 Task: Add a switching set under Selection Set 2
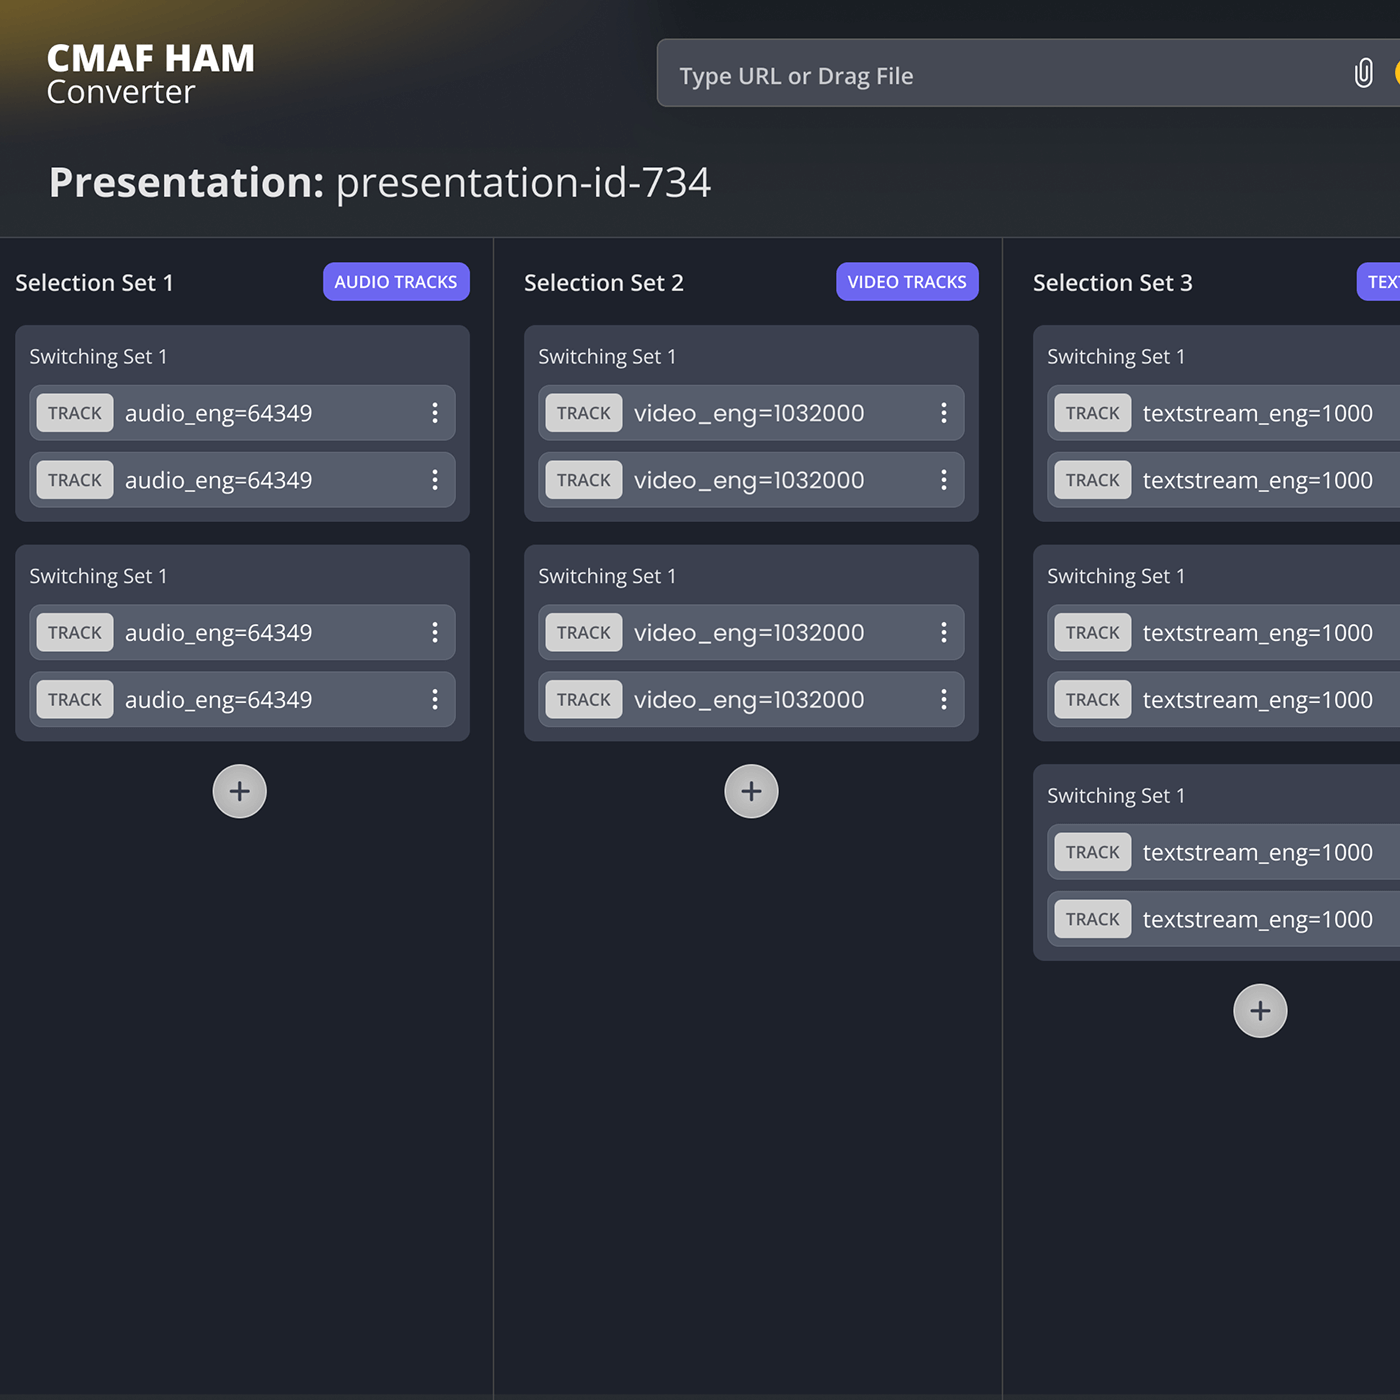(x=751, y=791)
